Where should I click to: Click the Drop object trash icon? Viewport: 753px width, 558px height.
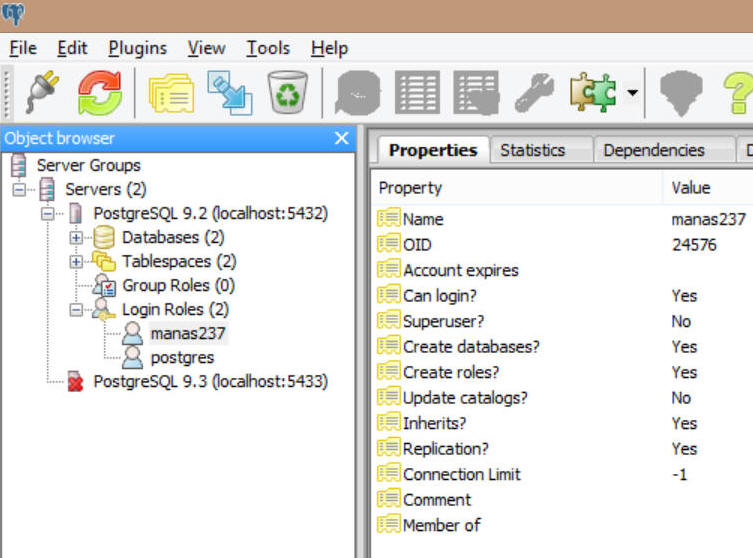tap(287, 92)
